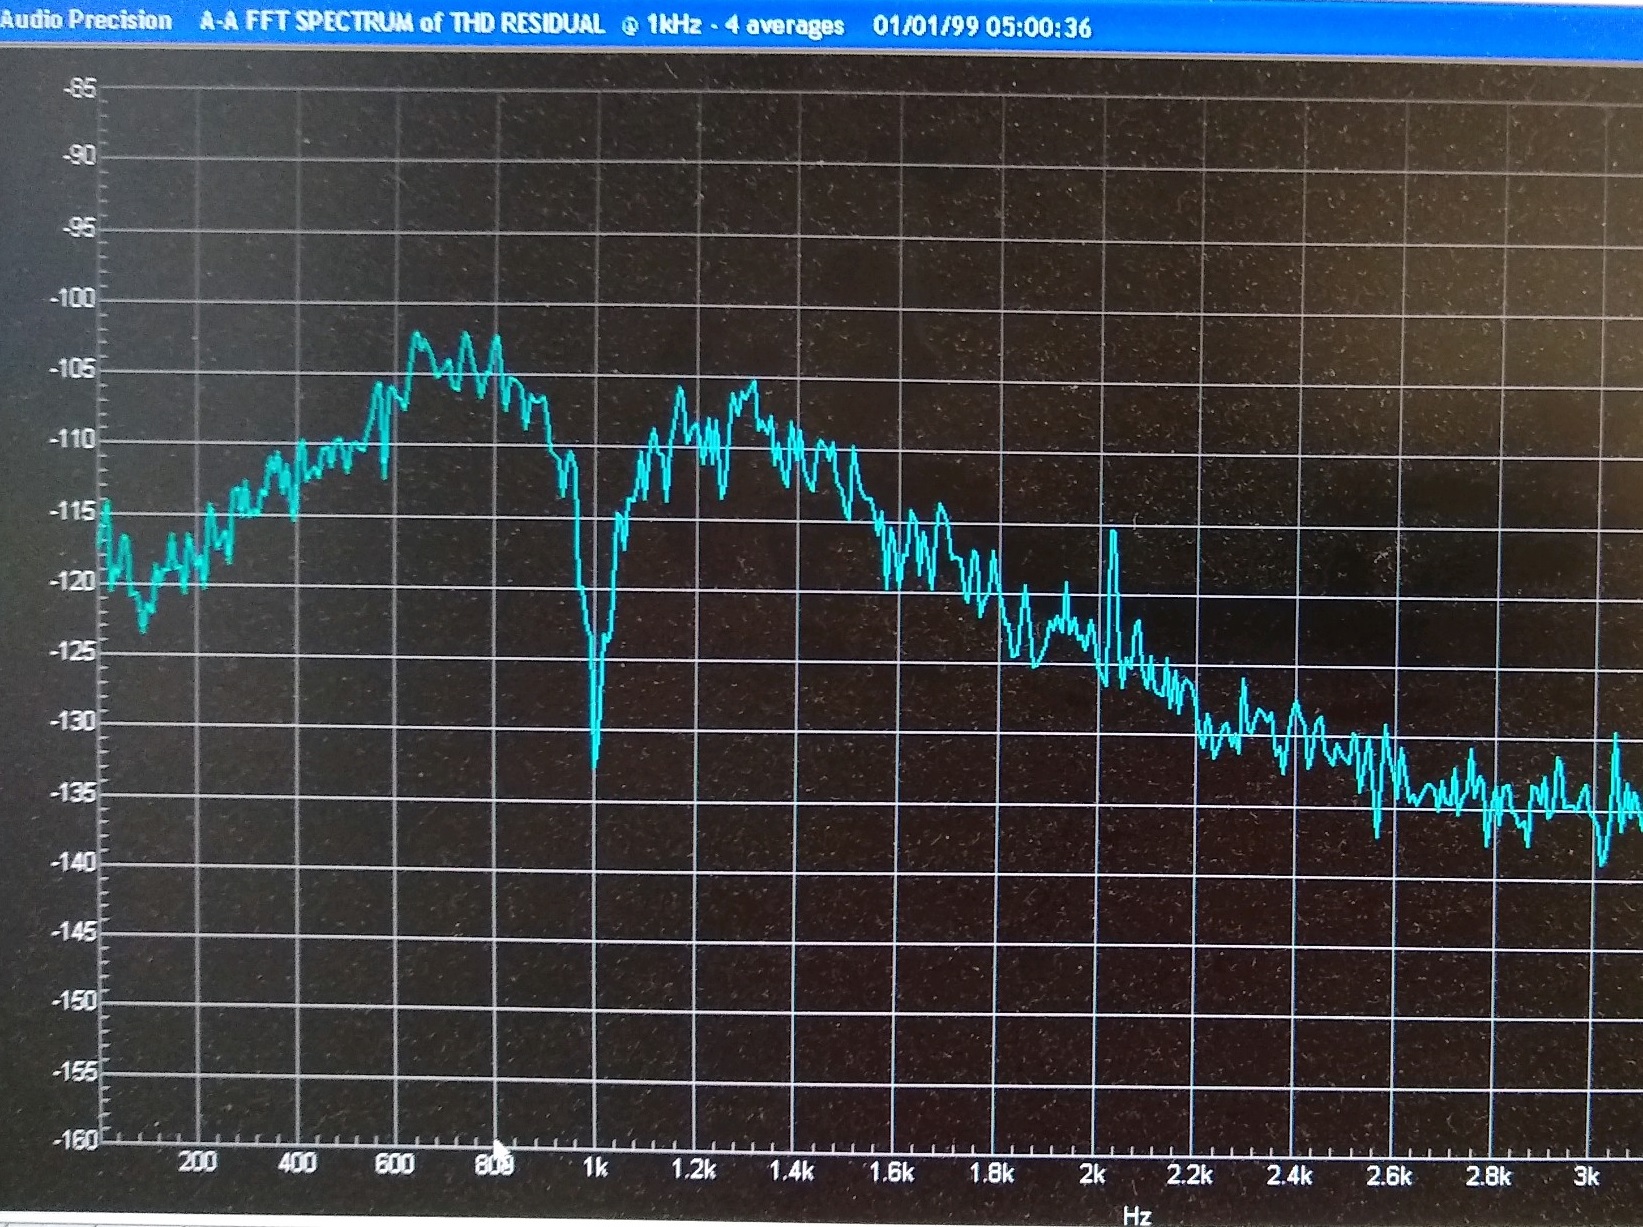
Task: Click the deep 1 kHz notch in trace
Action: tap(596, 700)
